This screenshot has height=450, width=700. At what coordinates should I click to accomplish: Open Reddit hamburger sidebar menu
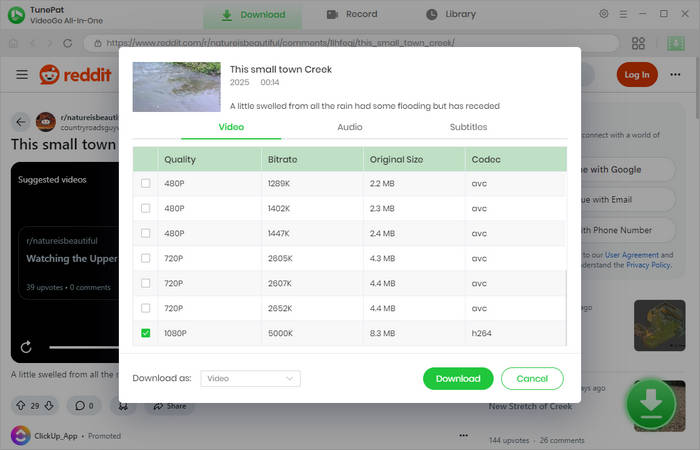pyautogui.click(x=22, y=74)
